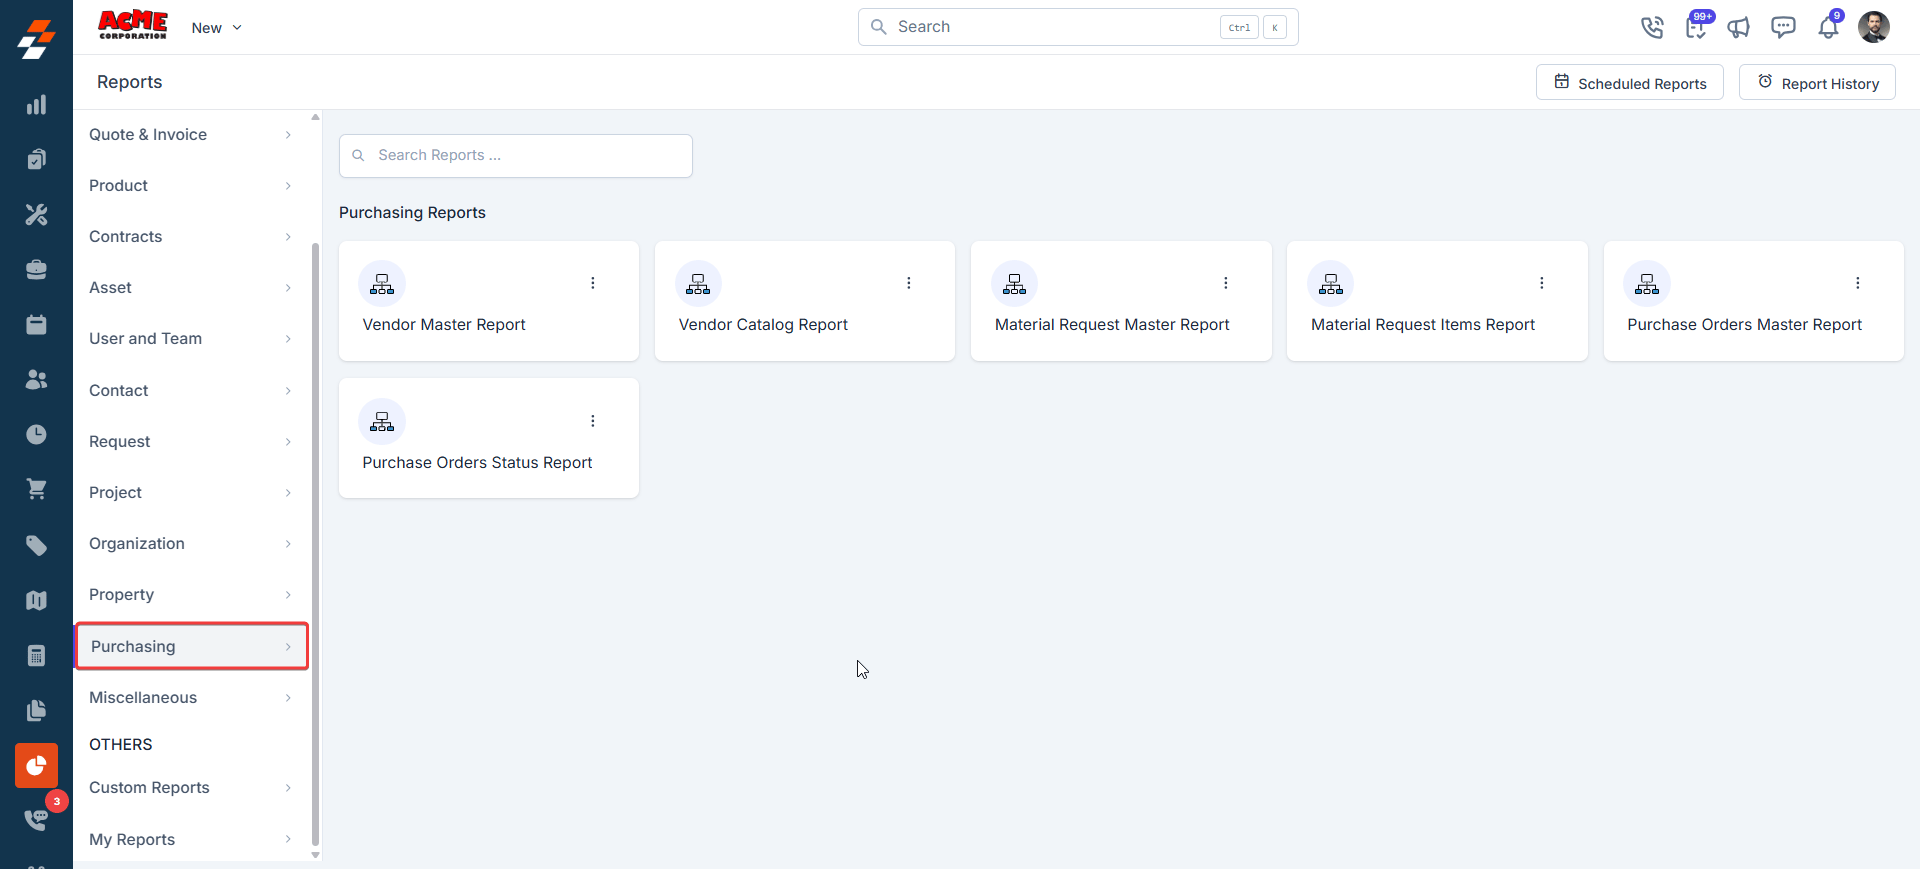The width and height of the screenshot is (1920, 869).
Task: Focus the global Search field
Action: tap(1078, 27)
